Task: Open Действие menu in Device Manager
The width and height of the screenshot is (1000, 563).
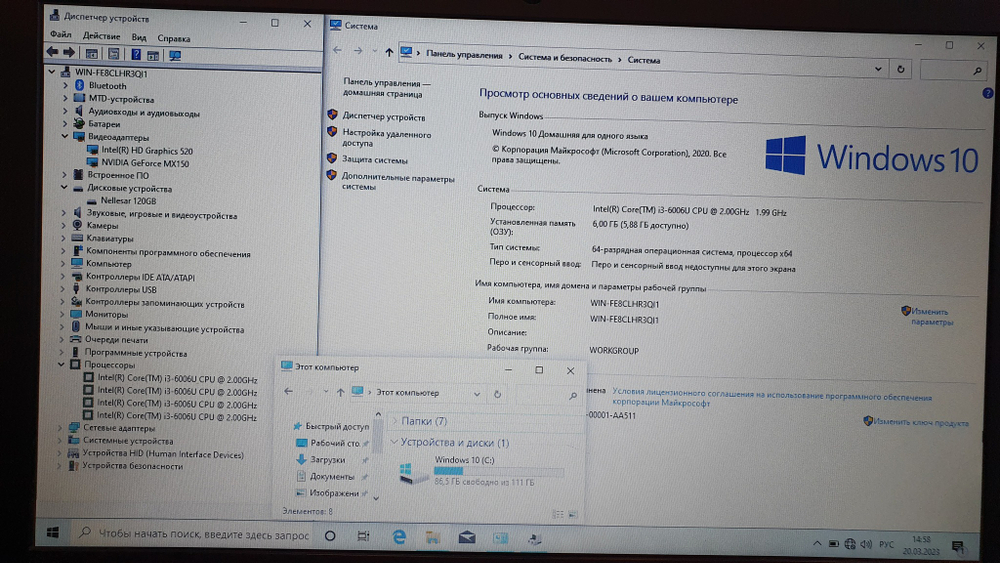Action: [101, 36]
